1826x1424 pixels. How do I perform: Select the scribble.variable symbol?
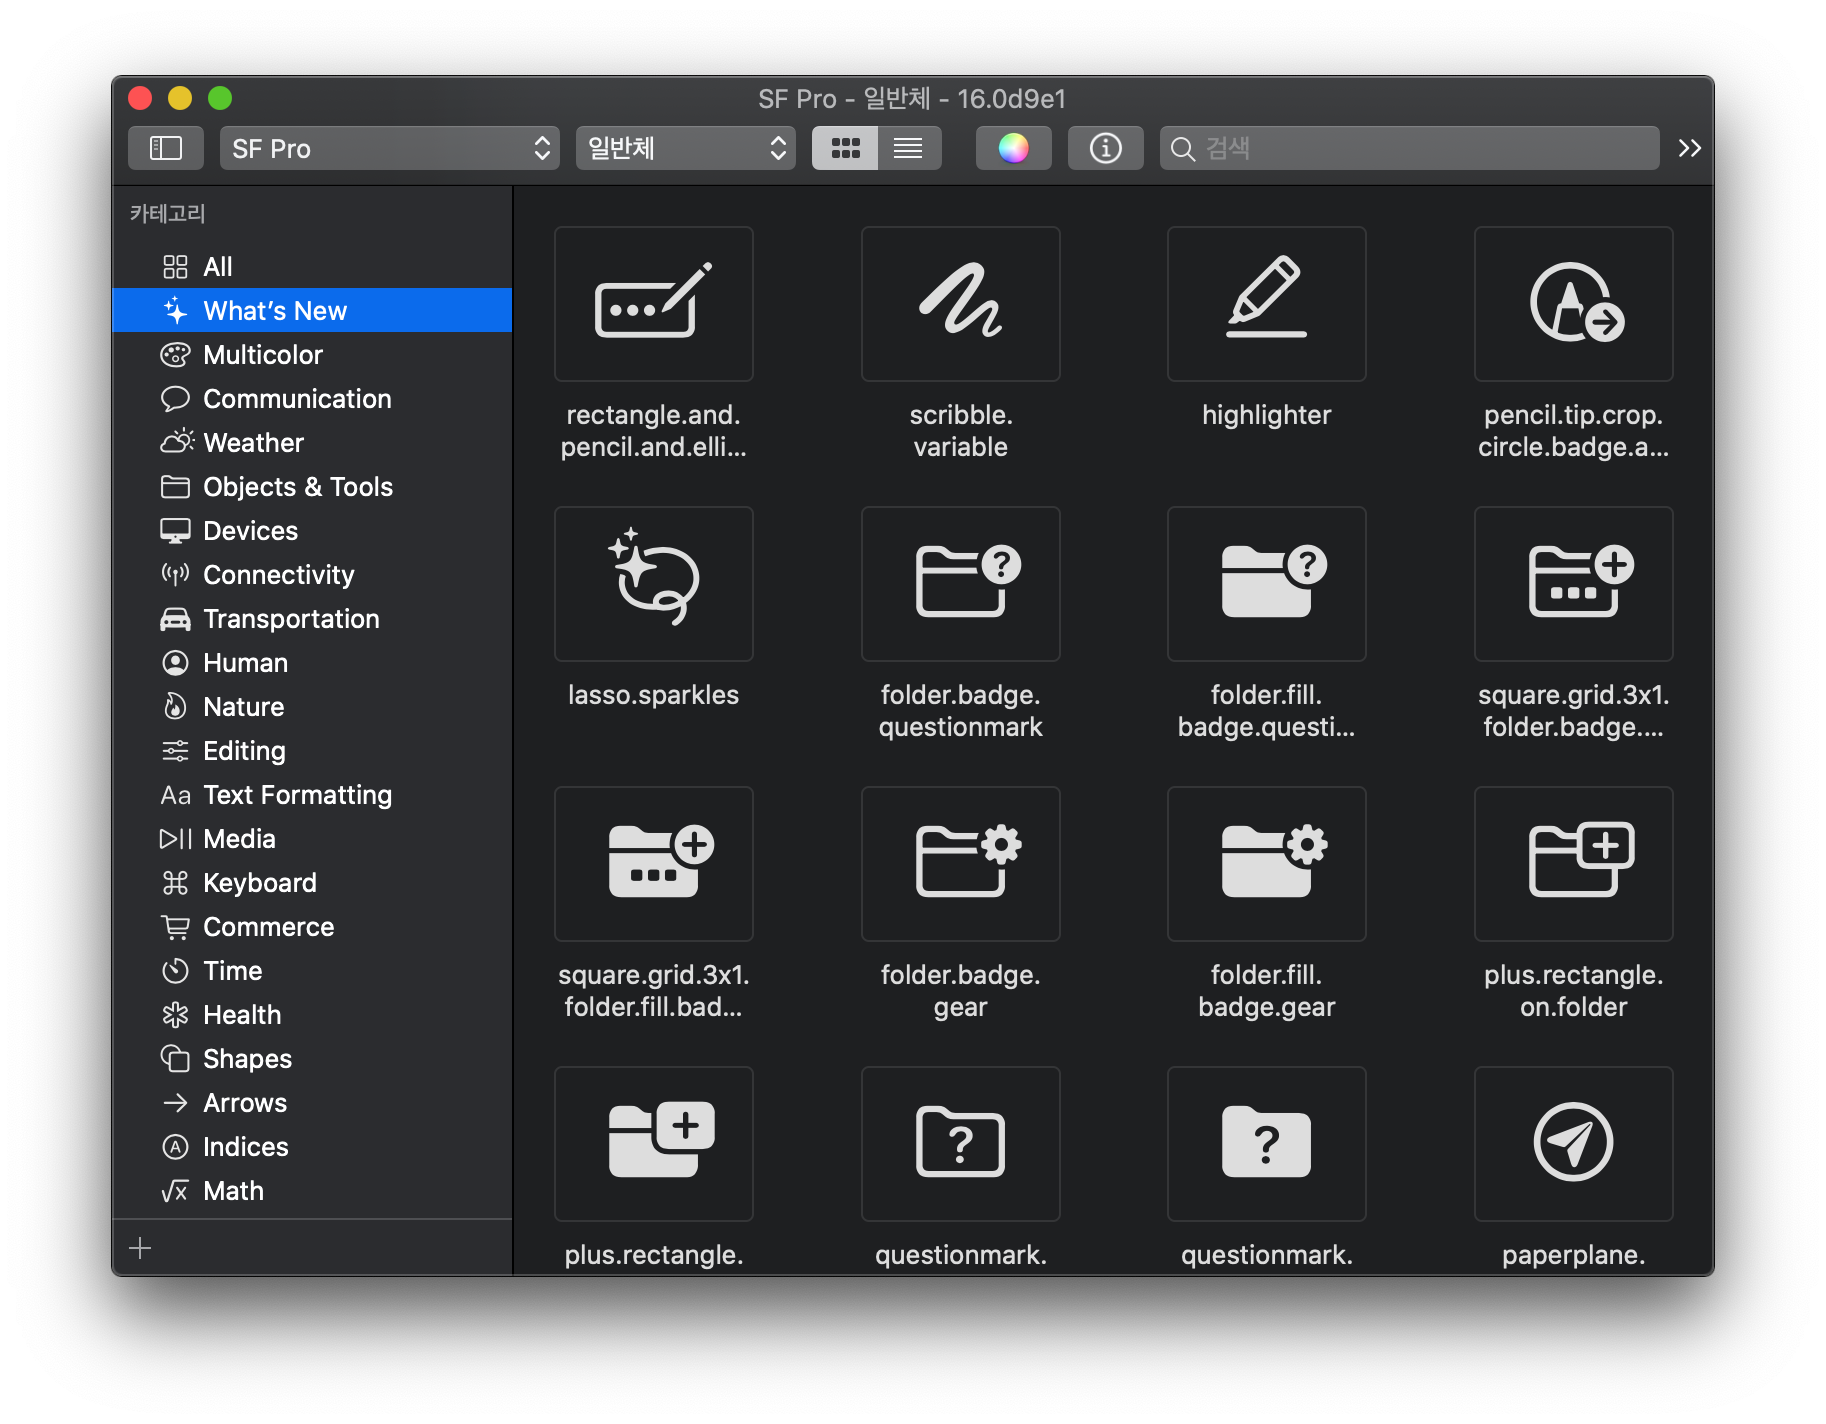(961, 304)
